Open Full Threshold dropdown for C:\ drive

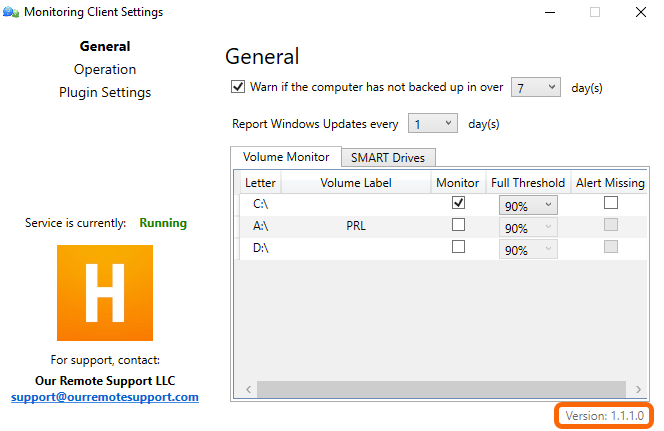click(x=528, y=206)
